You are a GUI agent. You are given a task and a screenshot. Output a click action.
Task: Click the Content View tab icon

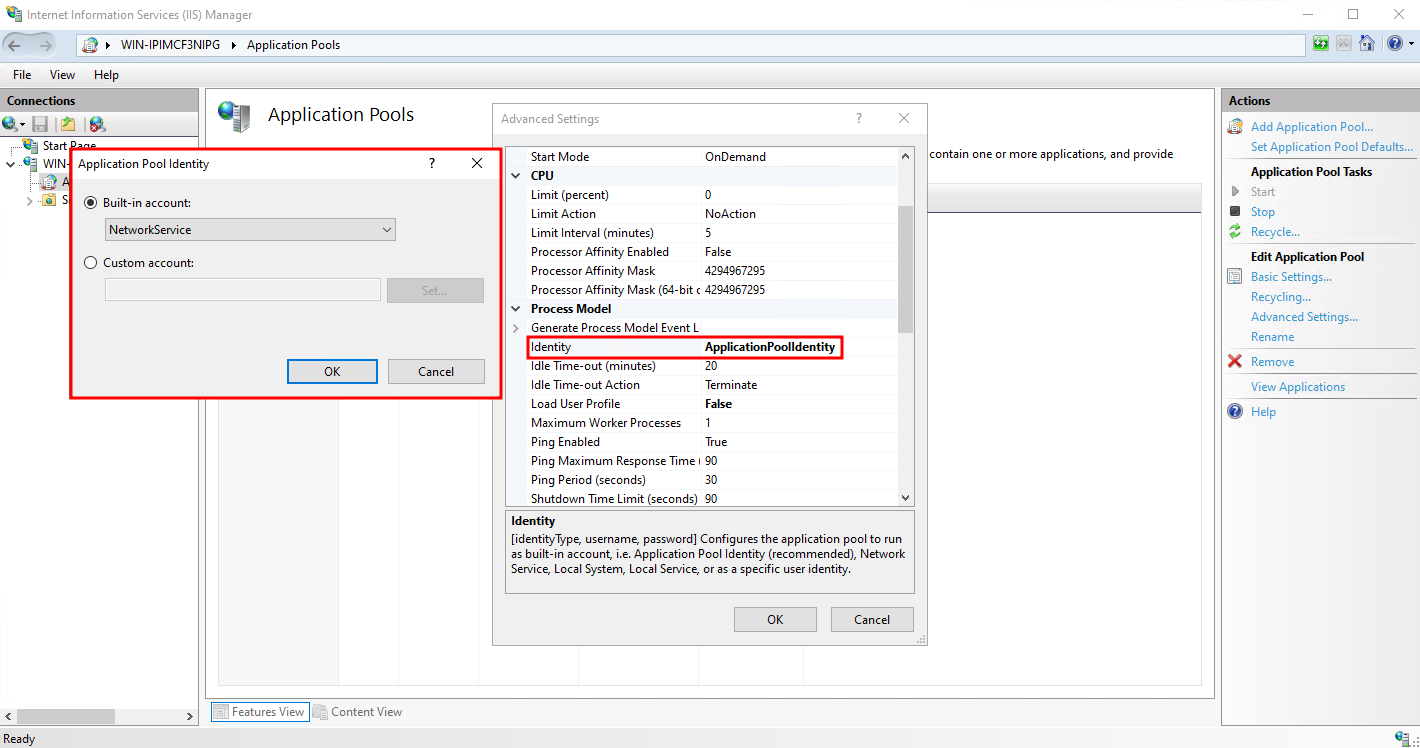320,712
